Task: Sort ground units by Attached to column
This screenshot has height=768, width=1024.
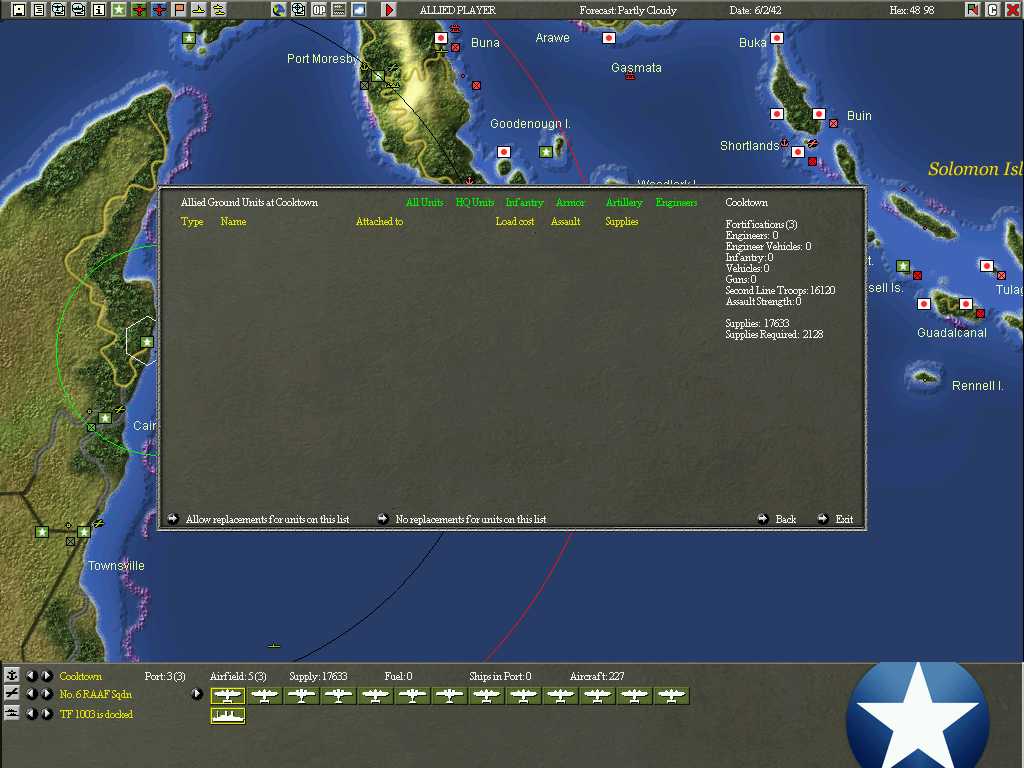Action: pos(379,221)
